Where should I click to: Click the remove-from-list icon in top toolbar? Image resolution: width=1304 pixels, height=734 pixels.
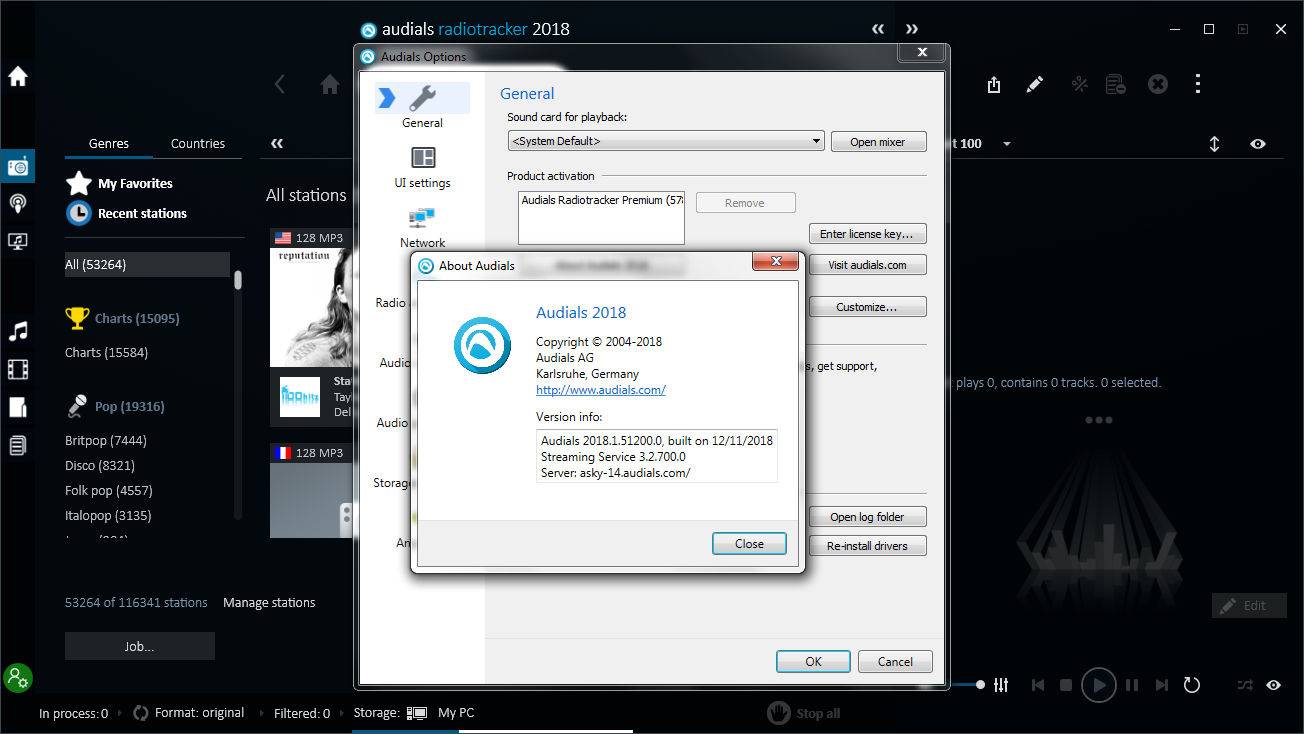pyautogui.click(x=1116, y=85)
